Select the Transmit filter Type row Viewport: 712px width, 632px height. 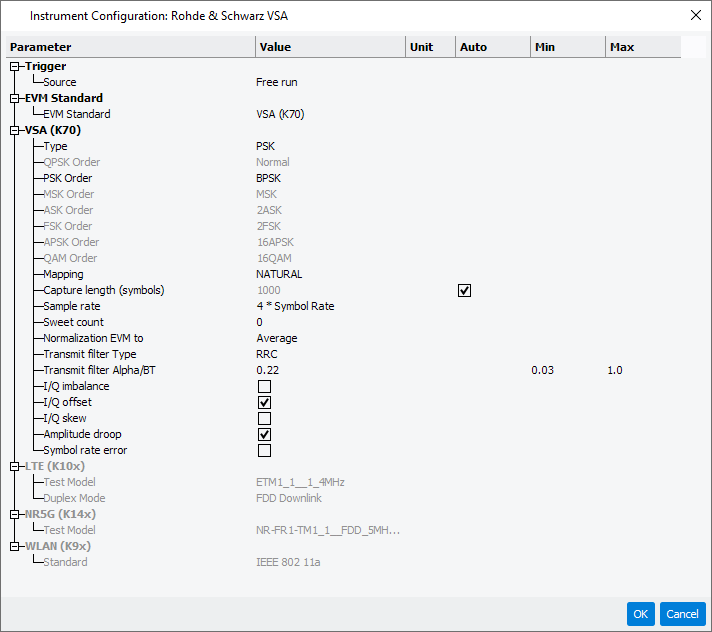(x=89, y=354)
